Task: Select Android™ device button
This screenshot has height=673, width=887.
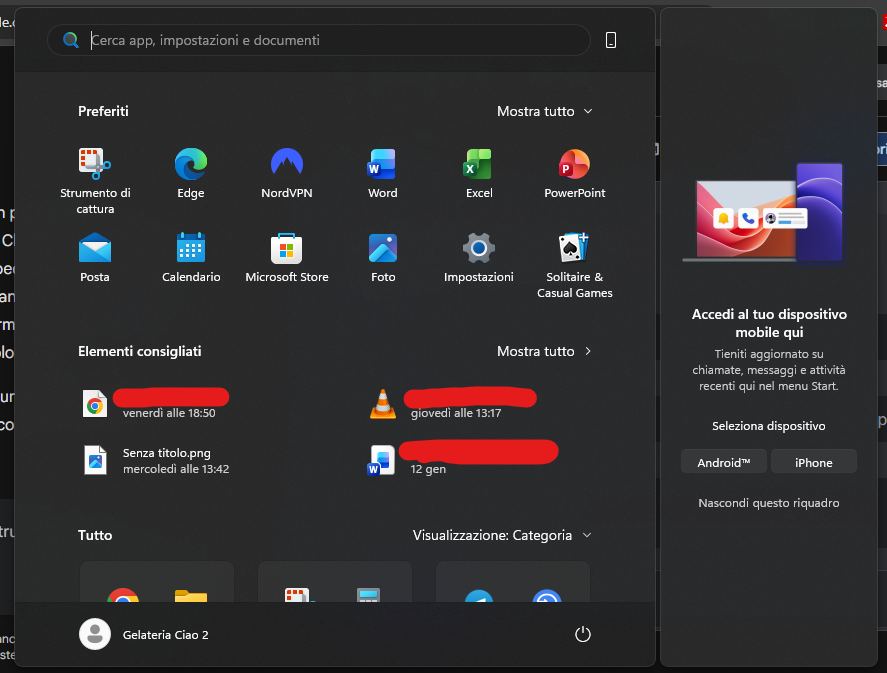Action: click(724, 462)
